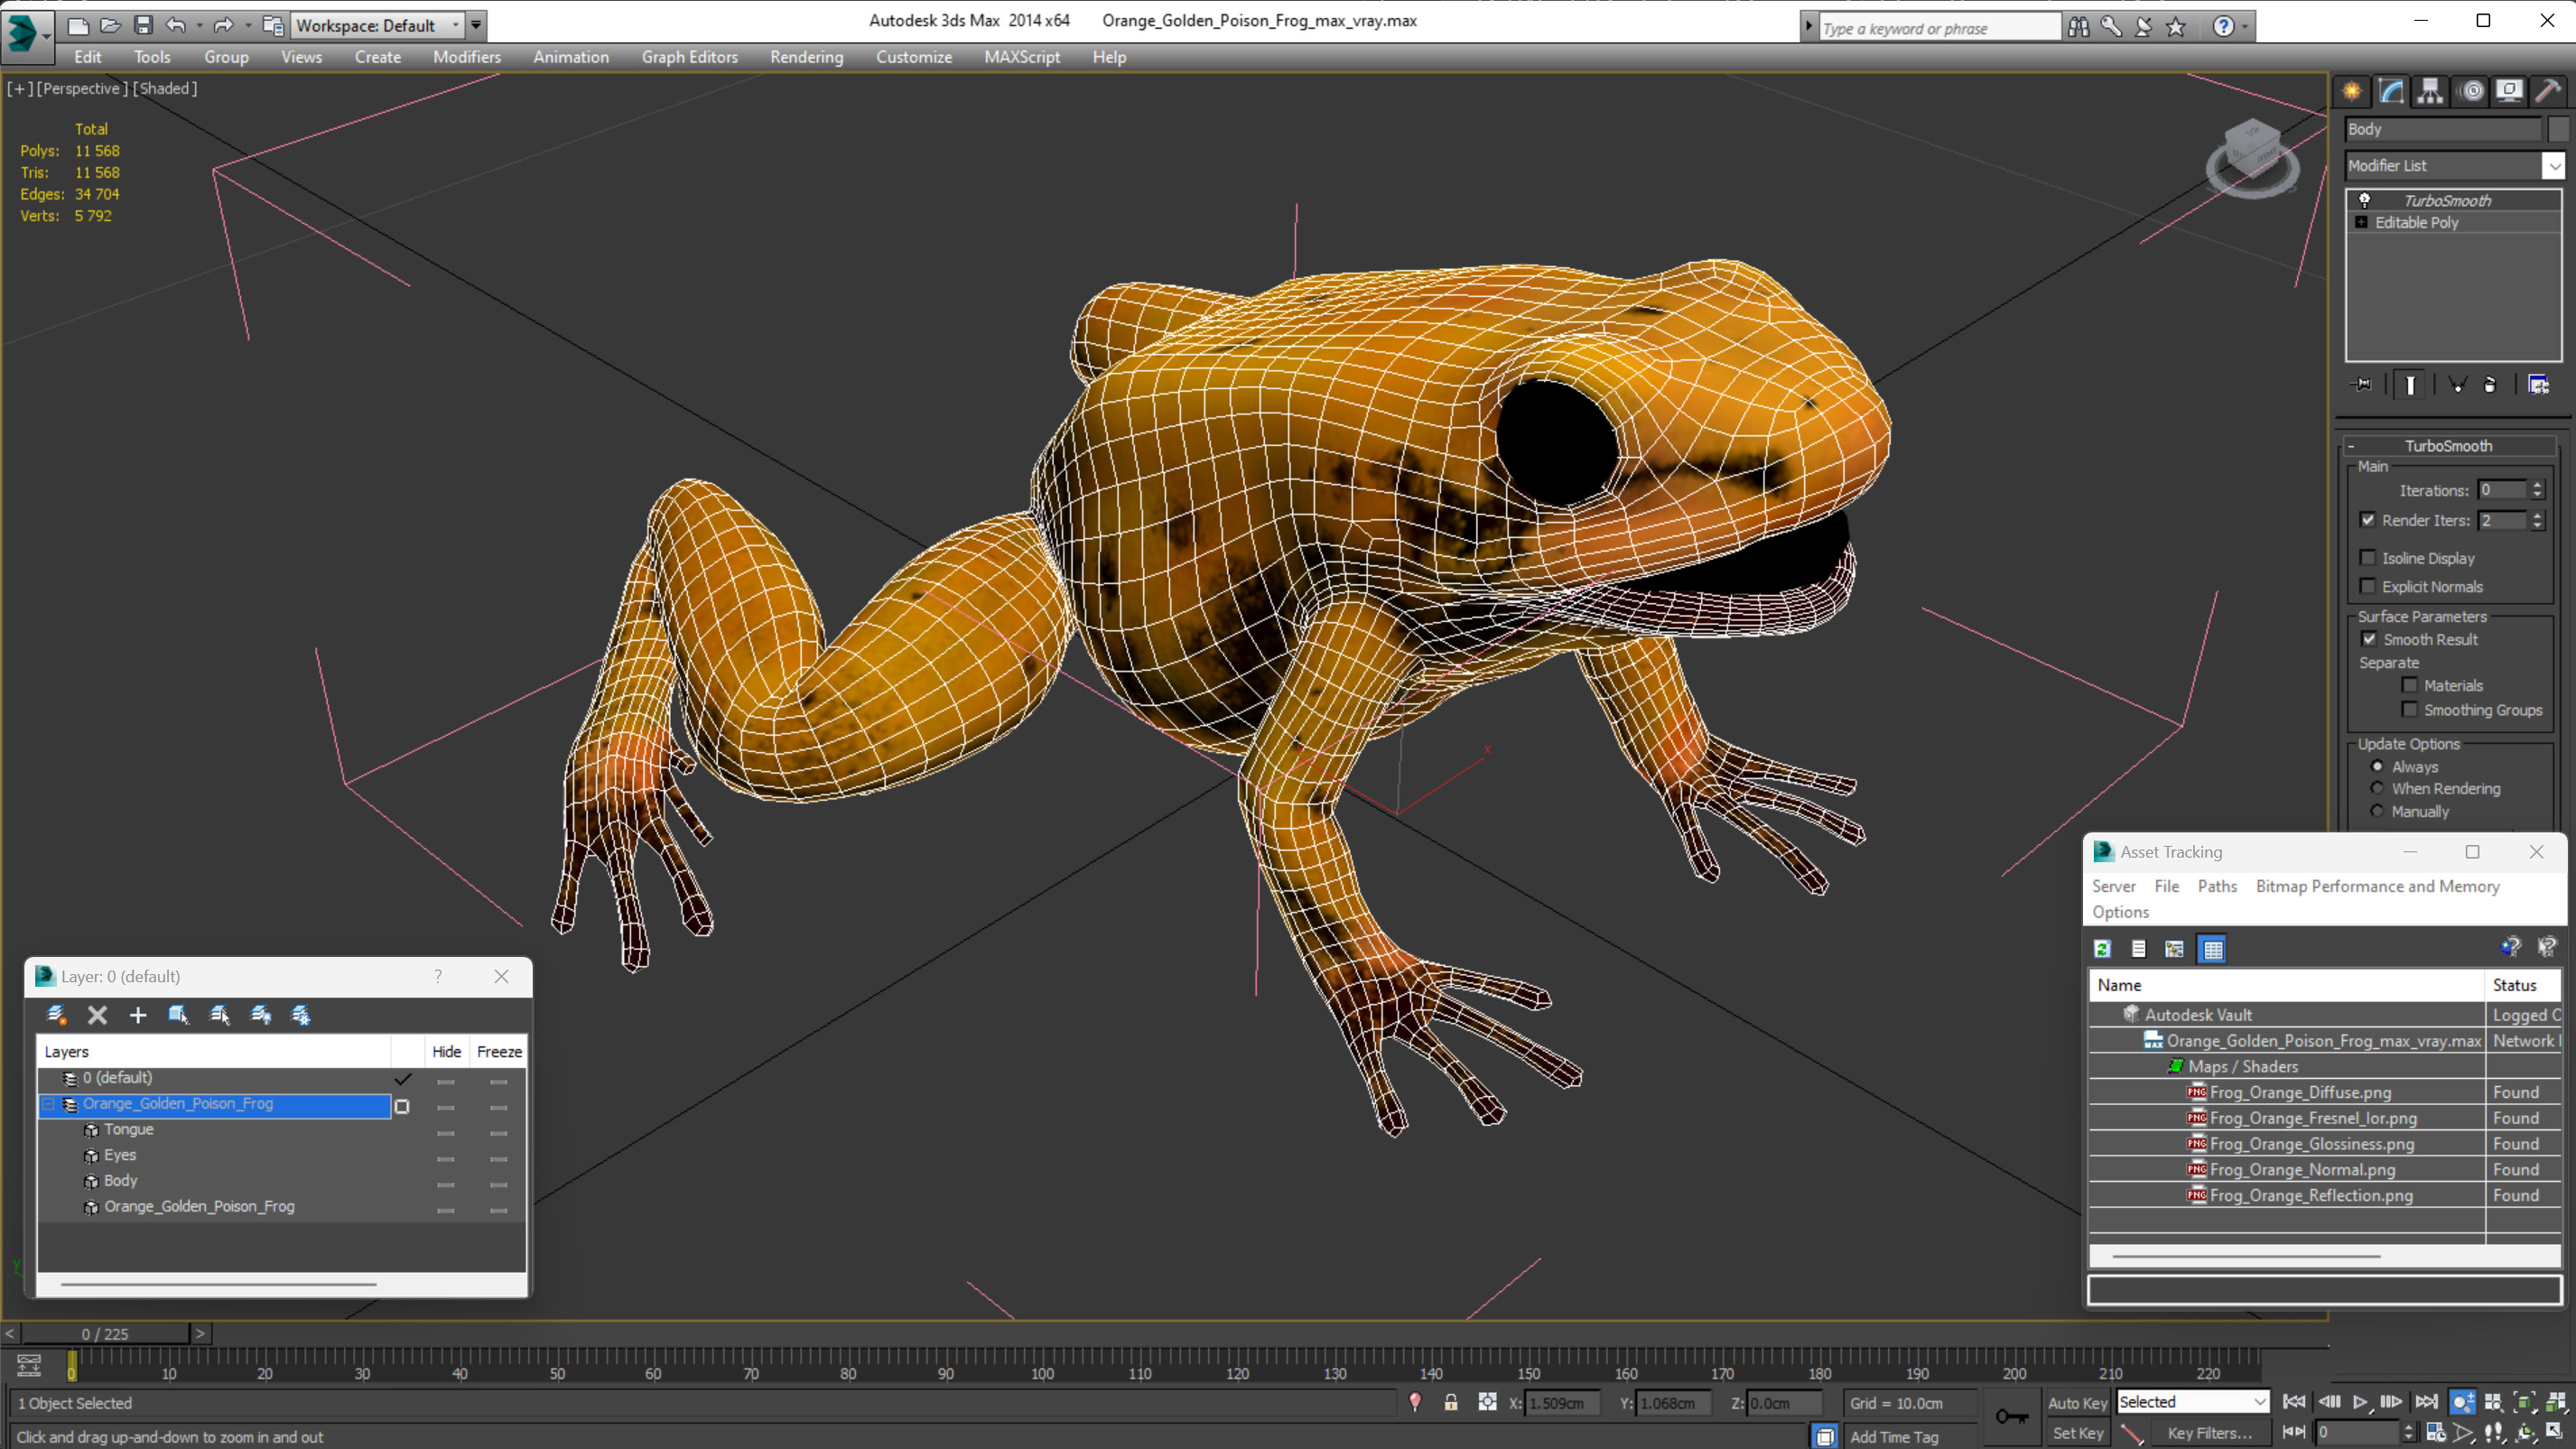Open quick access toolbar customize dropdown arrow
This screenshot has height=1449, width=2576.
(476, 25)
